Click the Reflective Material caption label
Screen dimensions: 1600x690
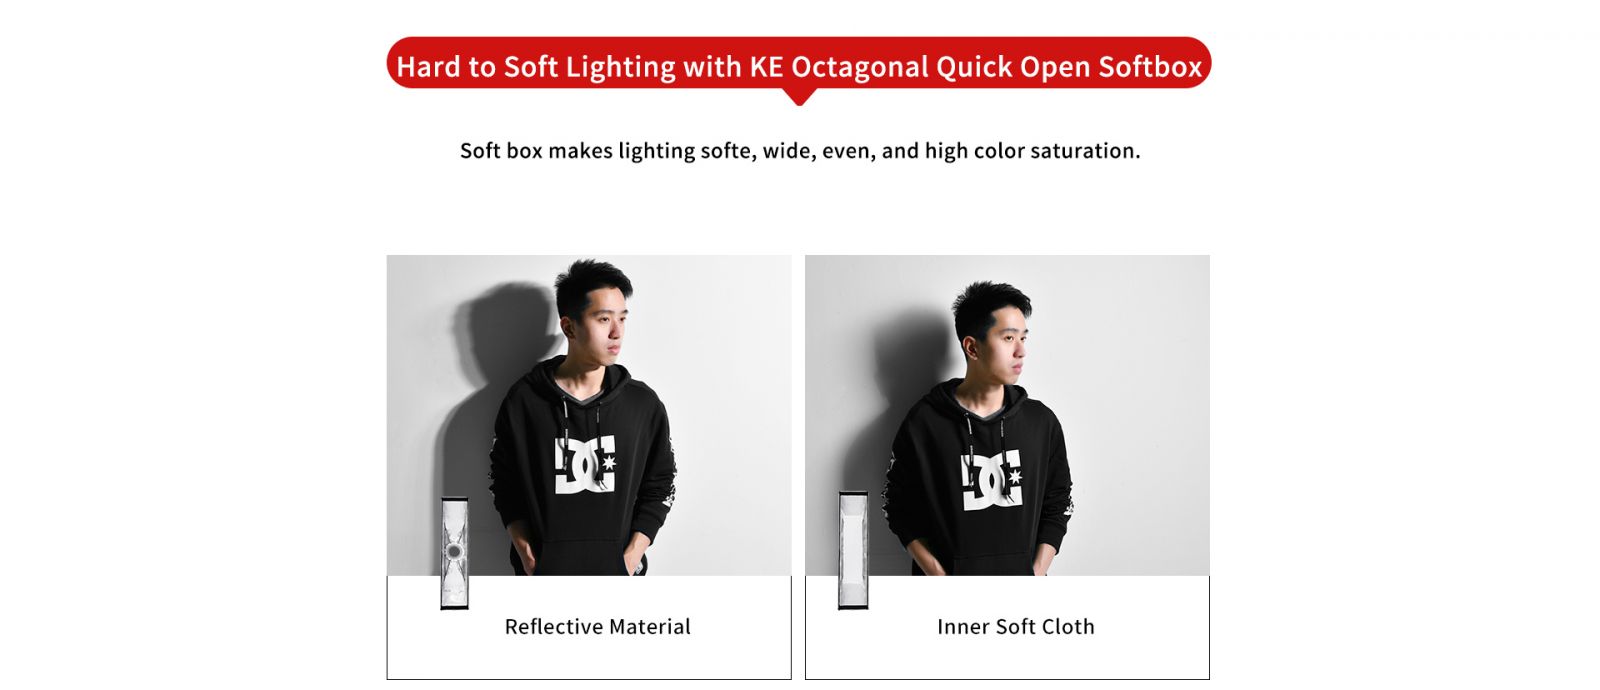tap(598, 627)
